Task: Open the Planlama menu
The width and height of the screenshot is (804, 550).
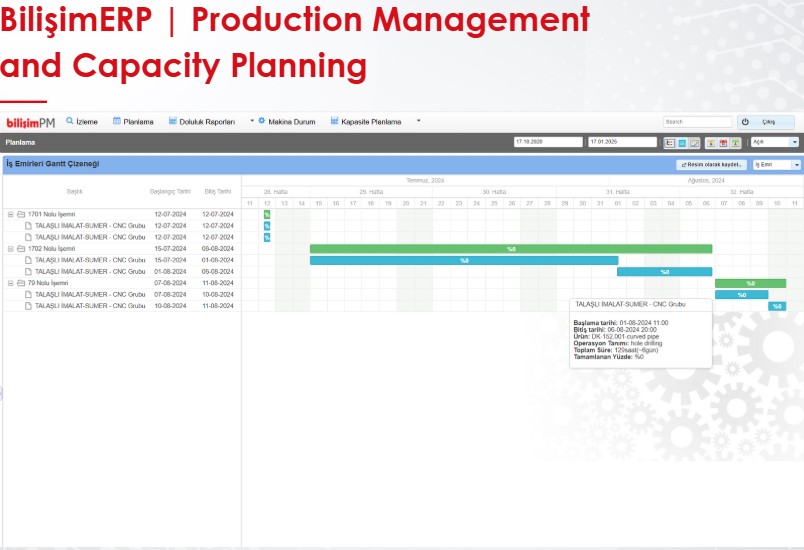Action: [133, 121]
